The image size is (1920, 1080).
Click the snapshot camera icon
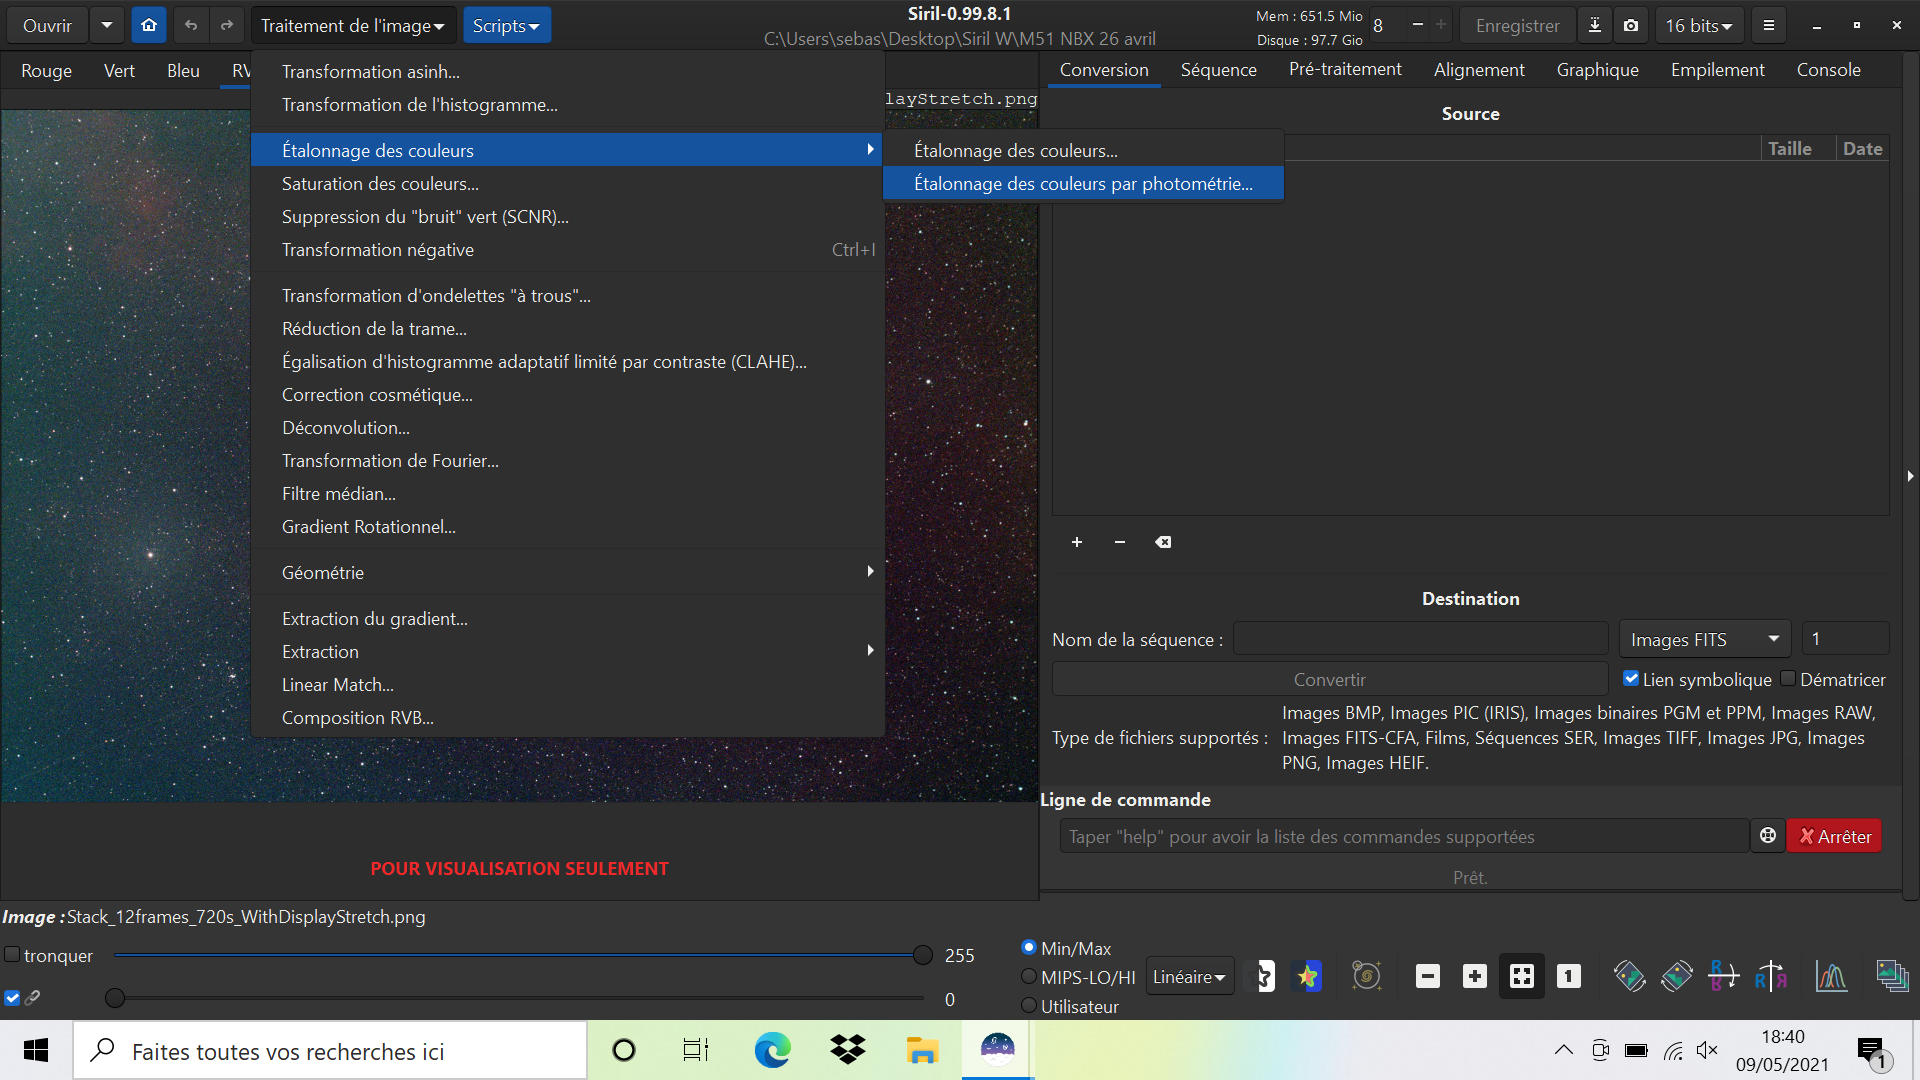1631,25
